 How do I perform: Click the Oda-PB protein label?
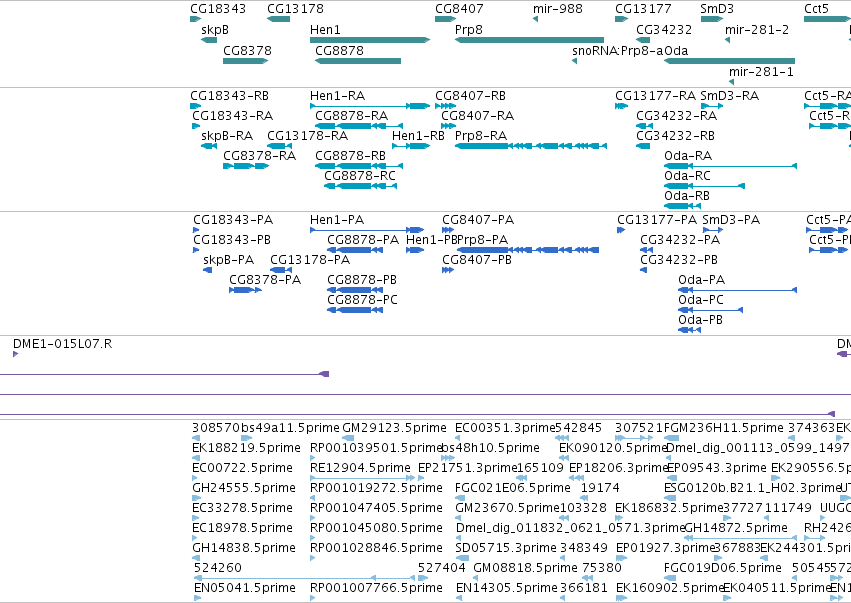tap(701, 320)
